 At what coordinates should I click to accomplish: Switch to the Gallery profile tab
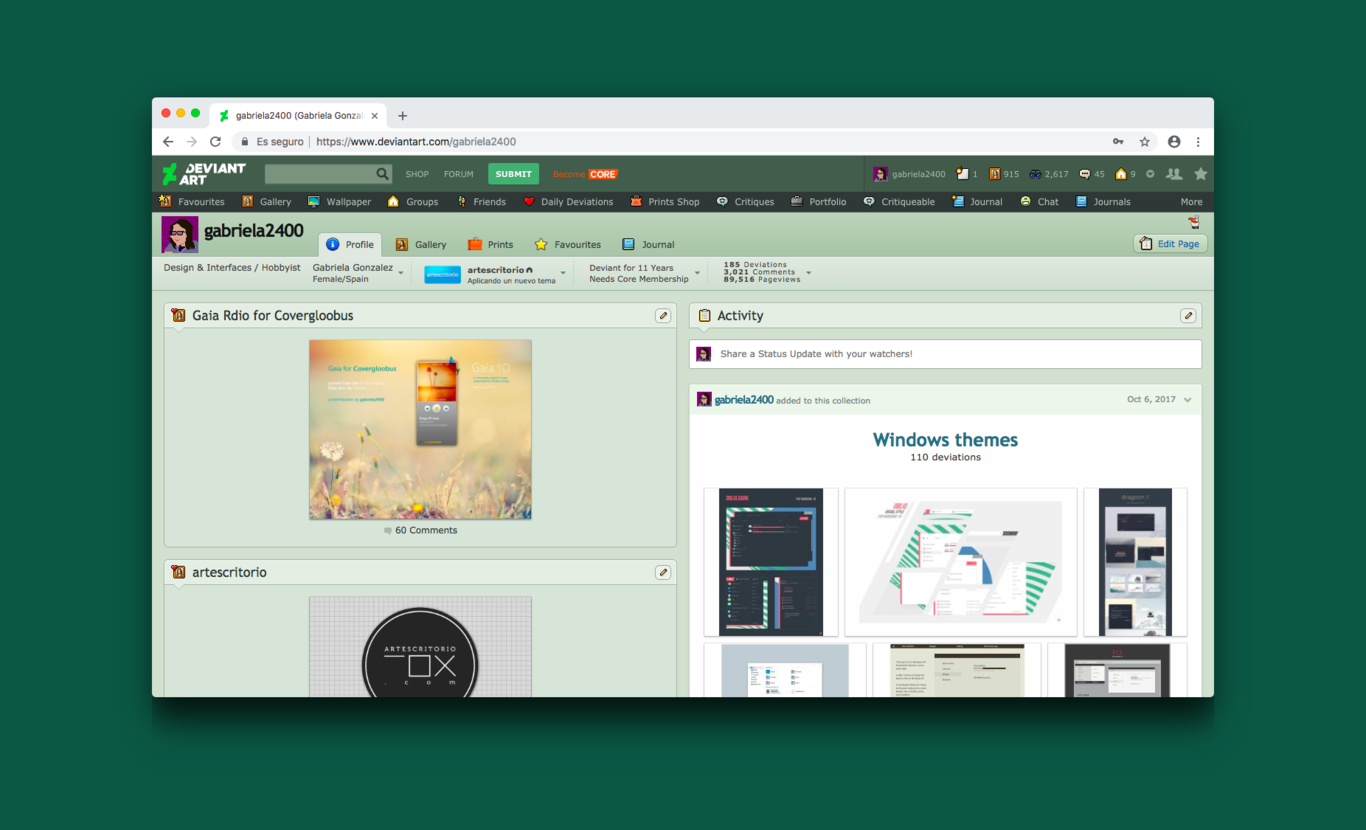(x=421, y=244)
